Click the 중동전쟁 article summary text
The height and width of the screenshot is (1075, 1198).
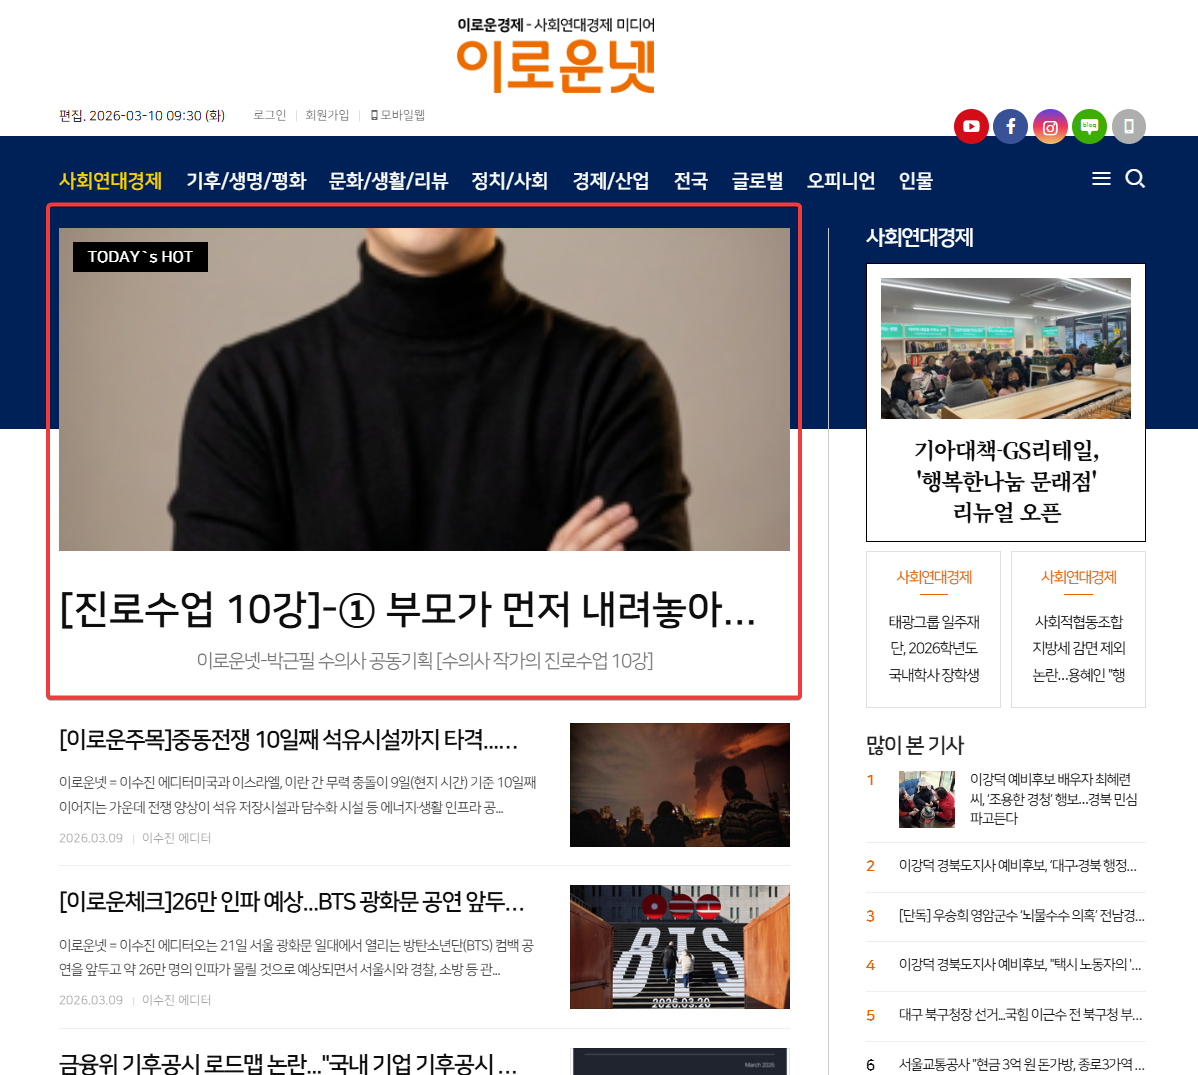tap(298, 795)
